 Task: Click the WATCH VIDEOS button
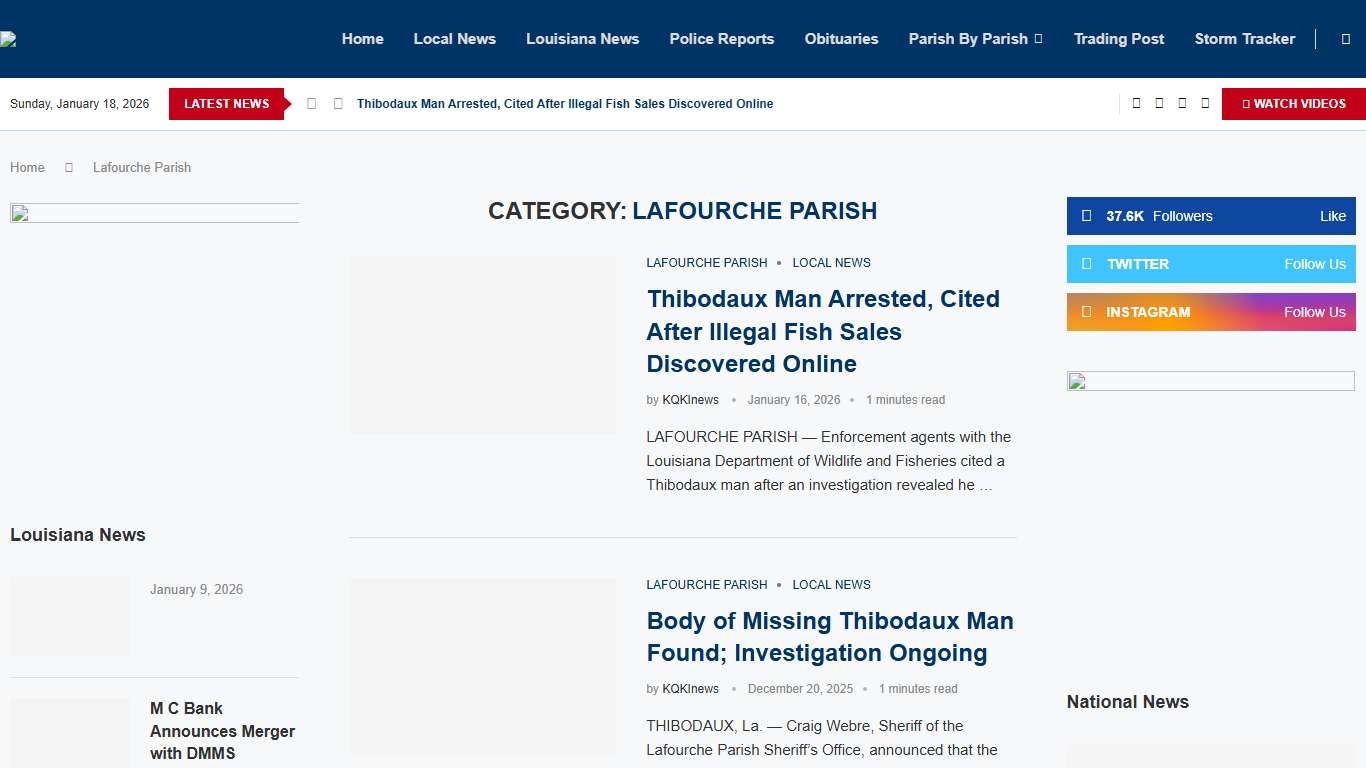[x=1295, y=103]
